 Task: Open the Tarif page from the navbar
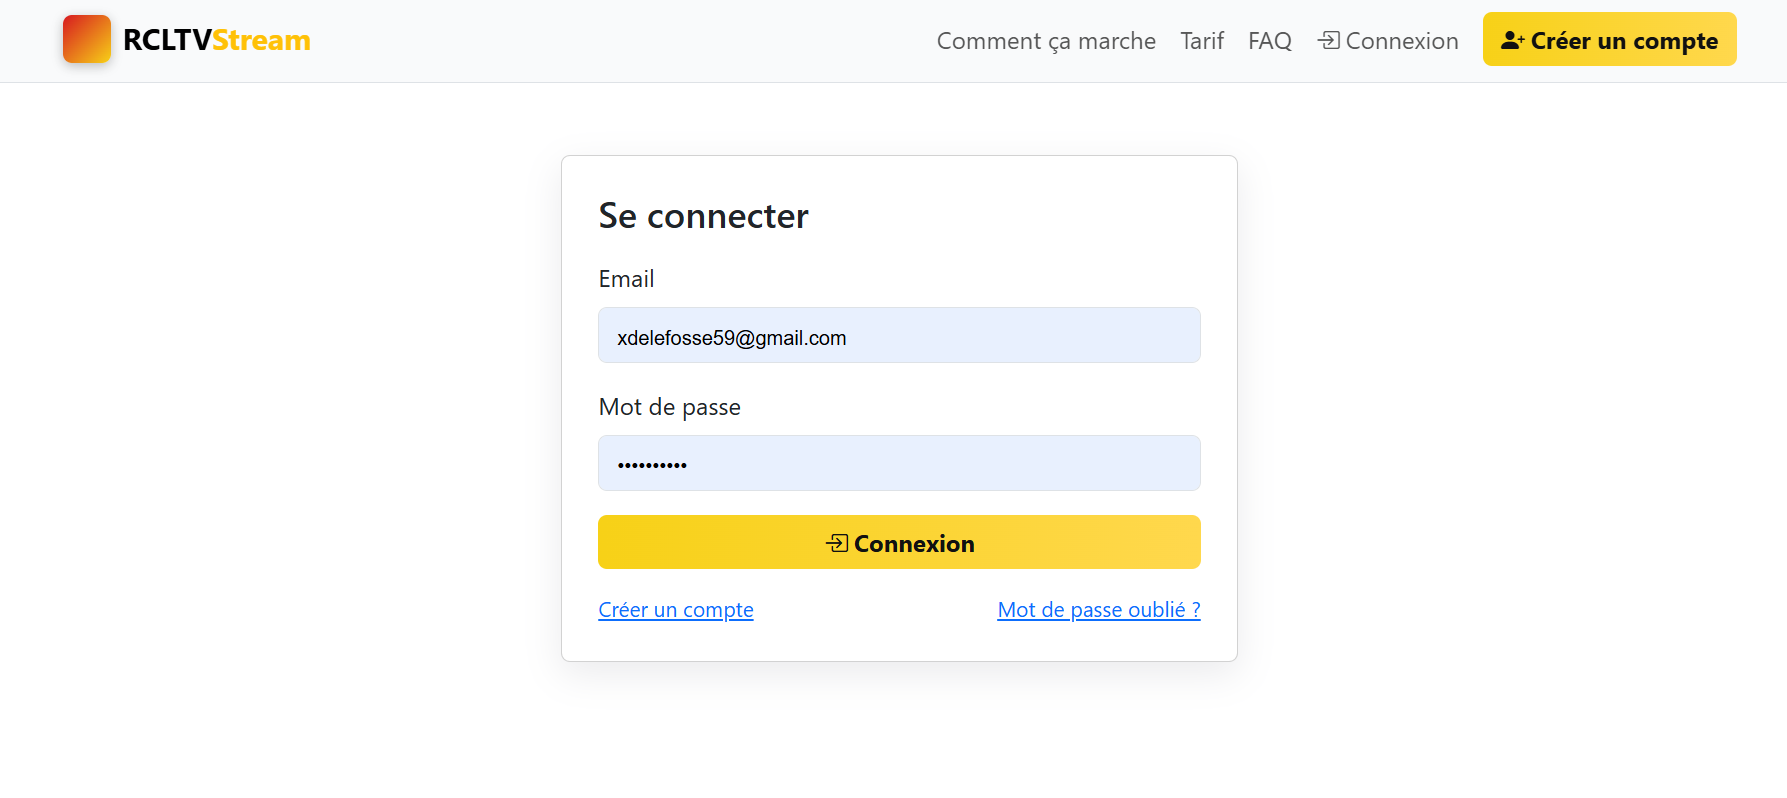[x=1201, y=41]
